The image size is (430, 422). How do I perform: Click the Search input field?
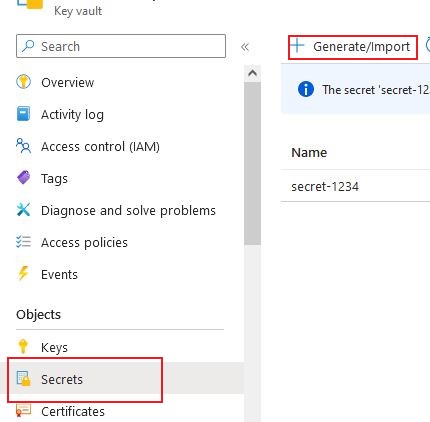121,46
